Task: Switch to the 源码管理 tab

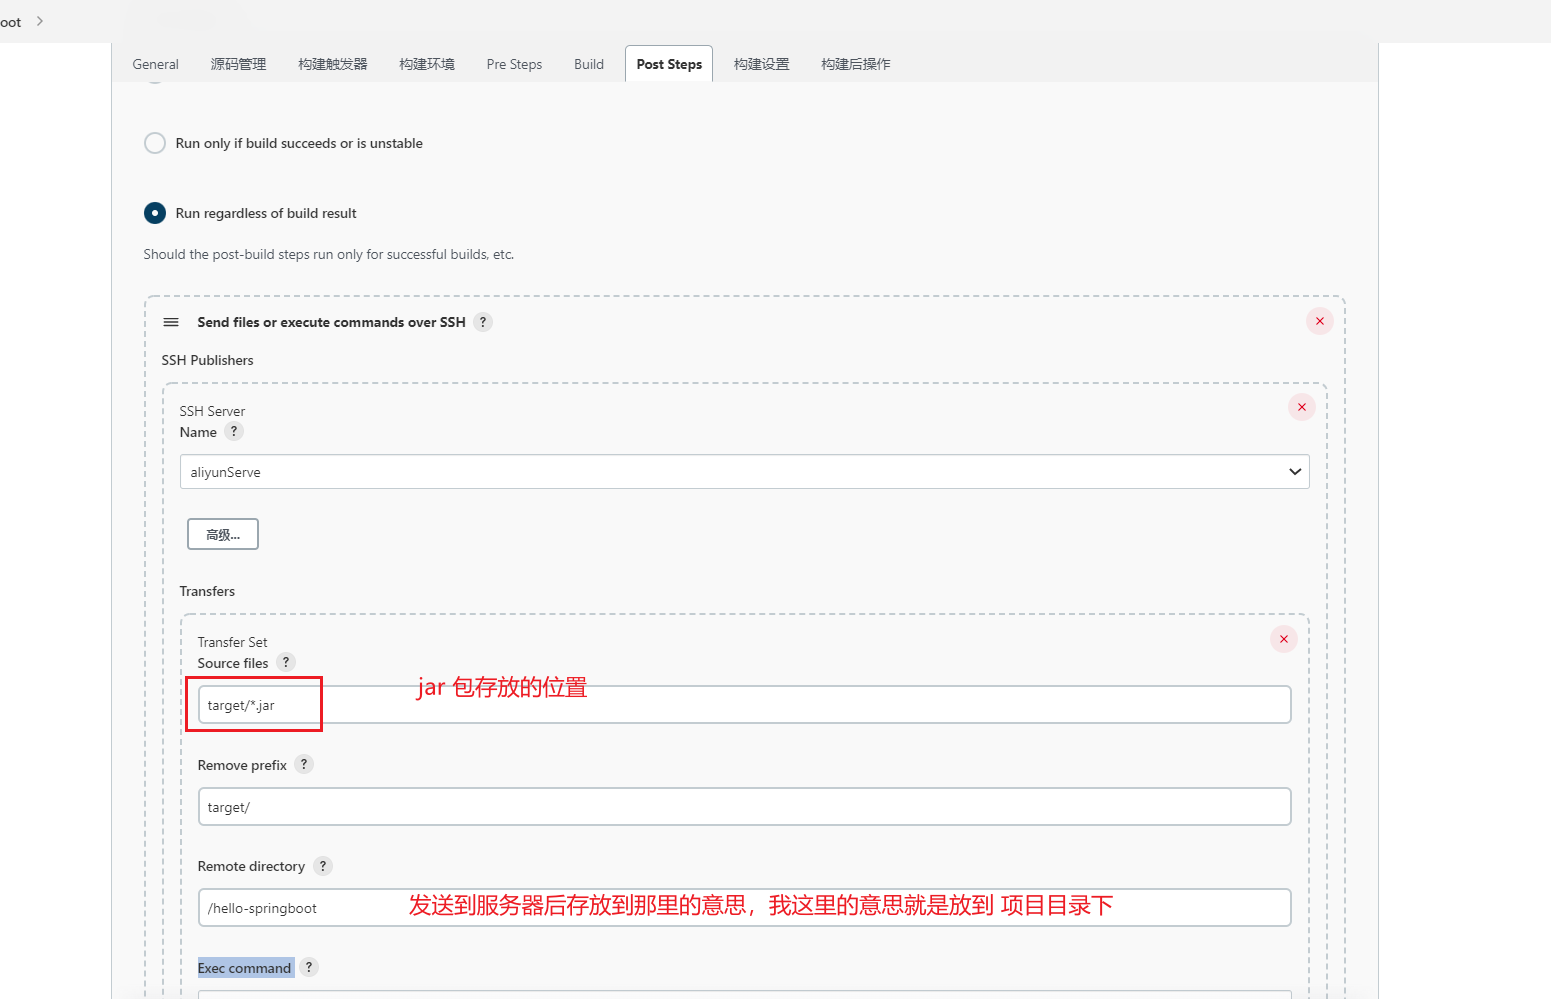Action: [238, 64]
